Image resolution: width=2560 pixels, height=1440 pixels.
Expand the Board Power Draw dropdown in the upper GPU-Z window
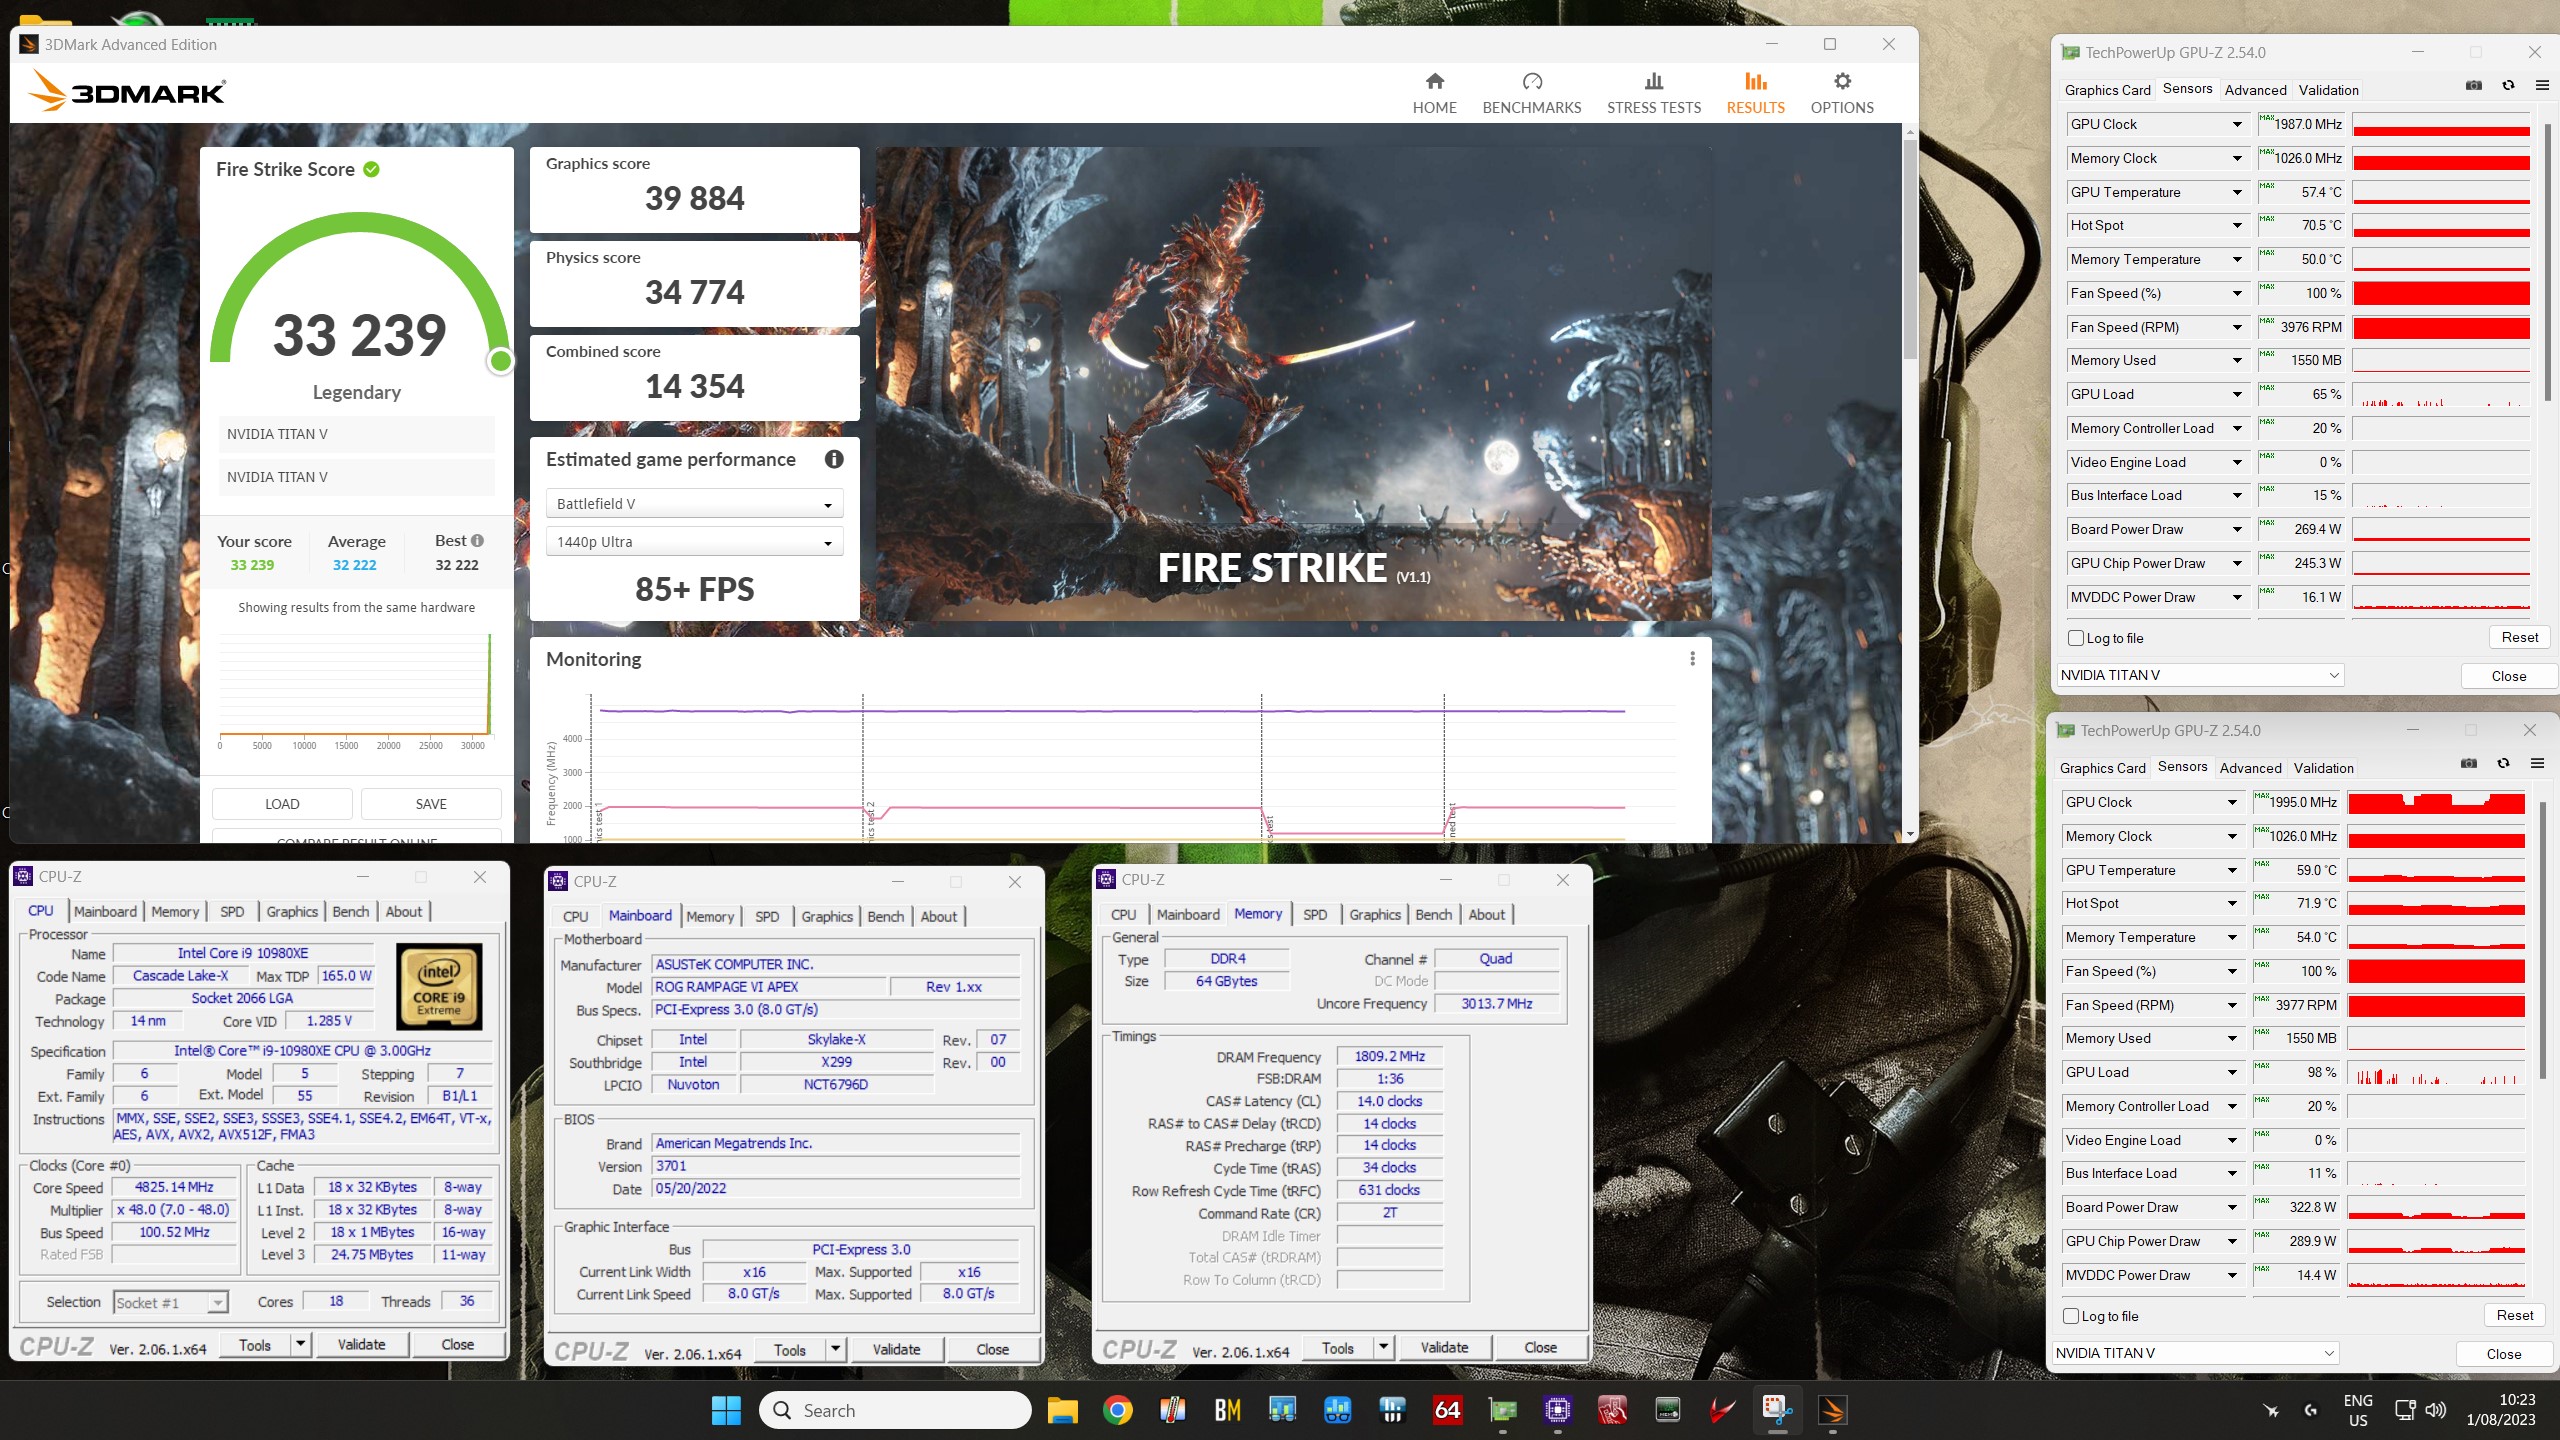pos(2237,530)
